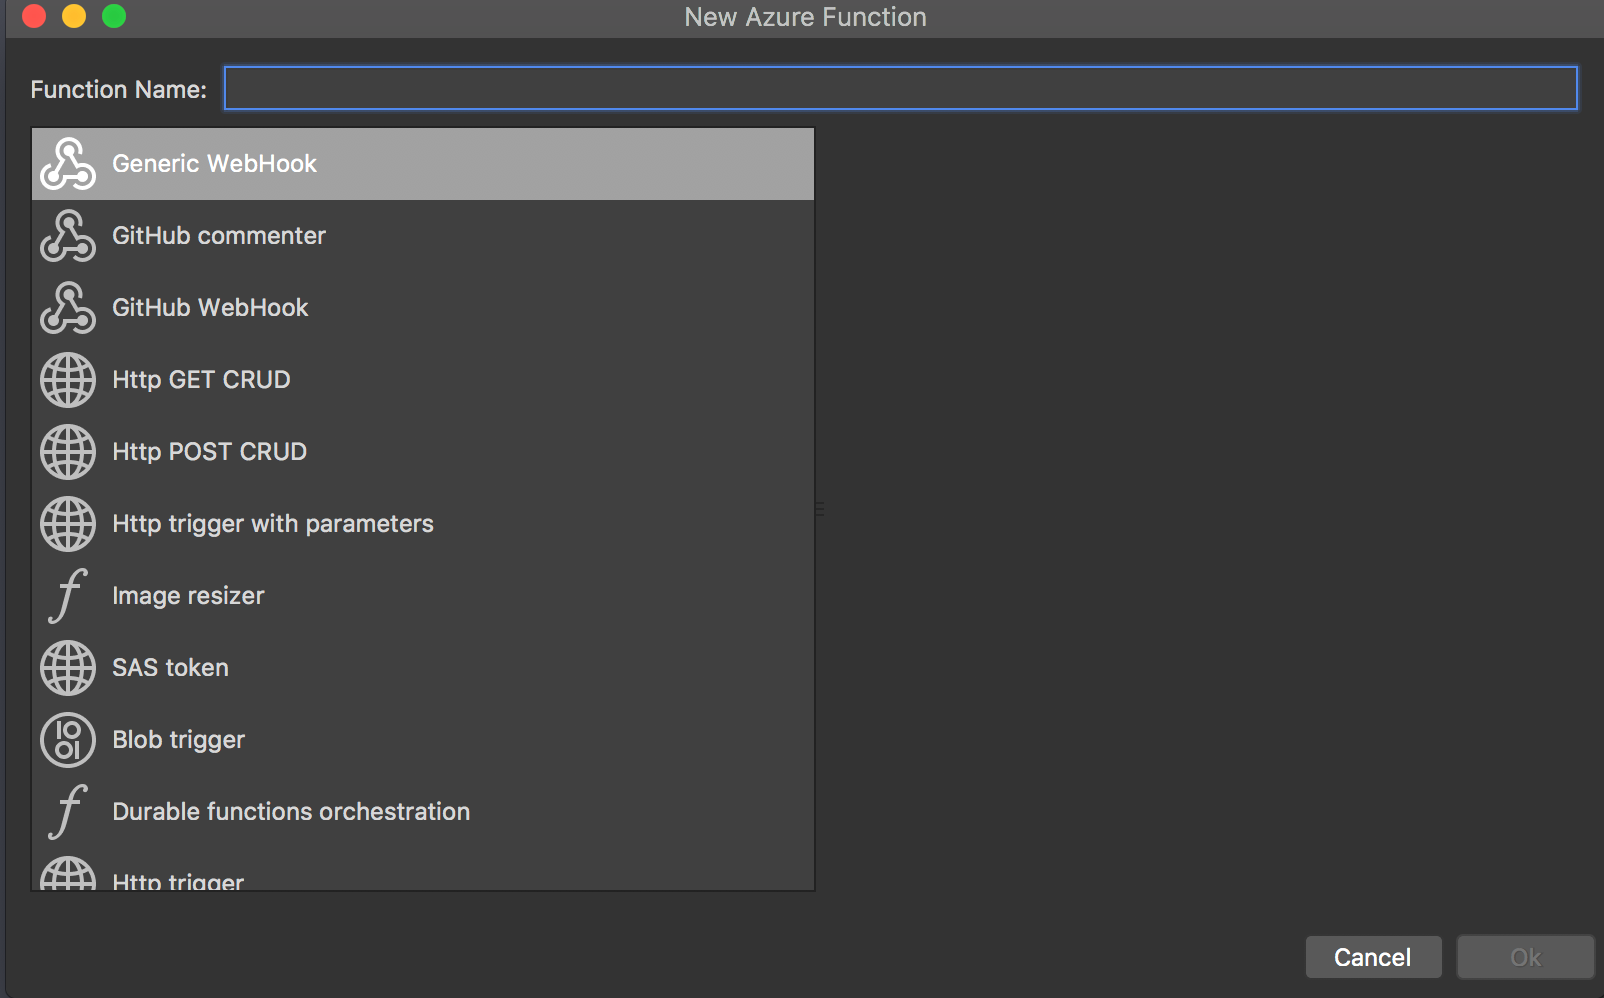The image size is (1604, 998).
Task: Click the Http trigger with parameters globe icon
Action: point(68,524)
